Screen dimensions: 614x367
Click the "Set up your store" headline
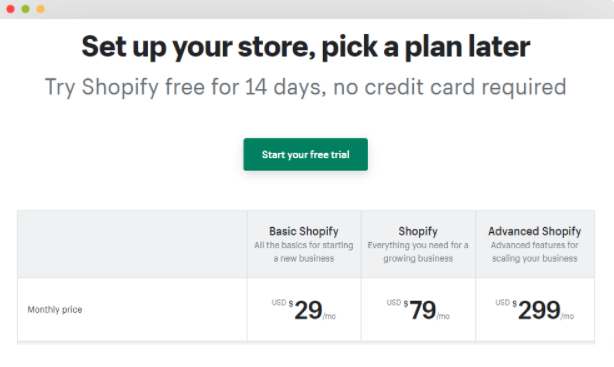(305, 47)
